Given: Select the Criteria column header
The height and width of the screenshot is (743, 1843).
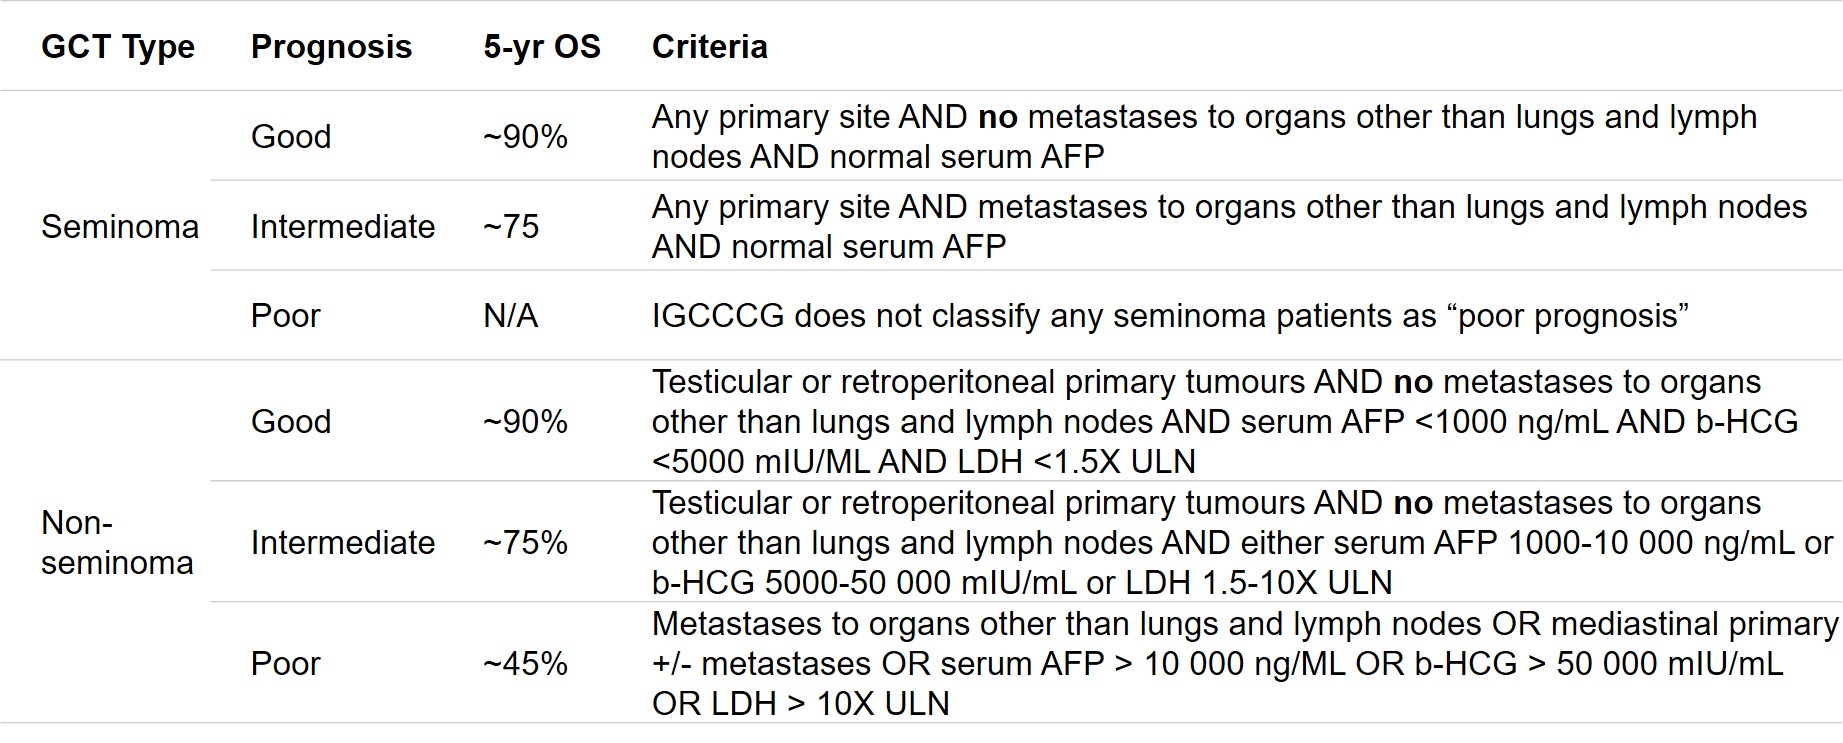Looking at the screenshot, I should (709, 47).
